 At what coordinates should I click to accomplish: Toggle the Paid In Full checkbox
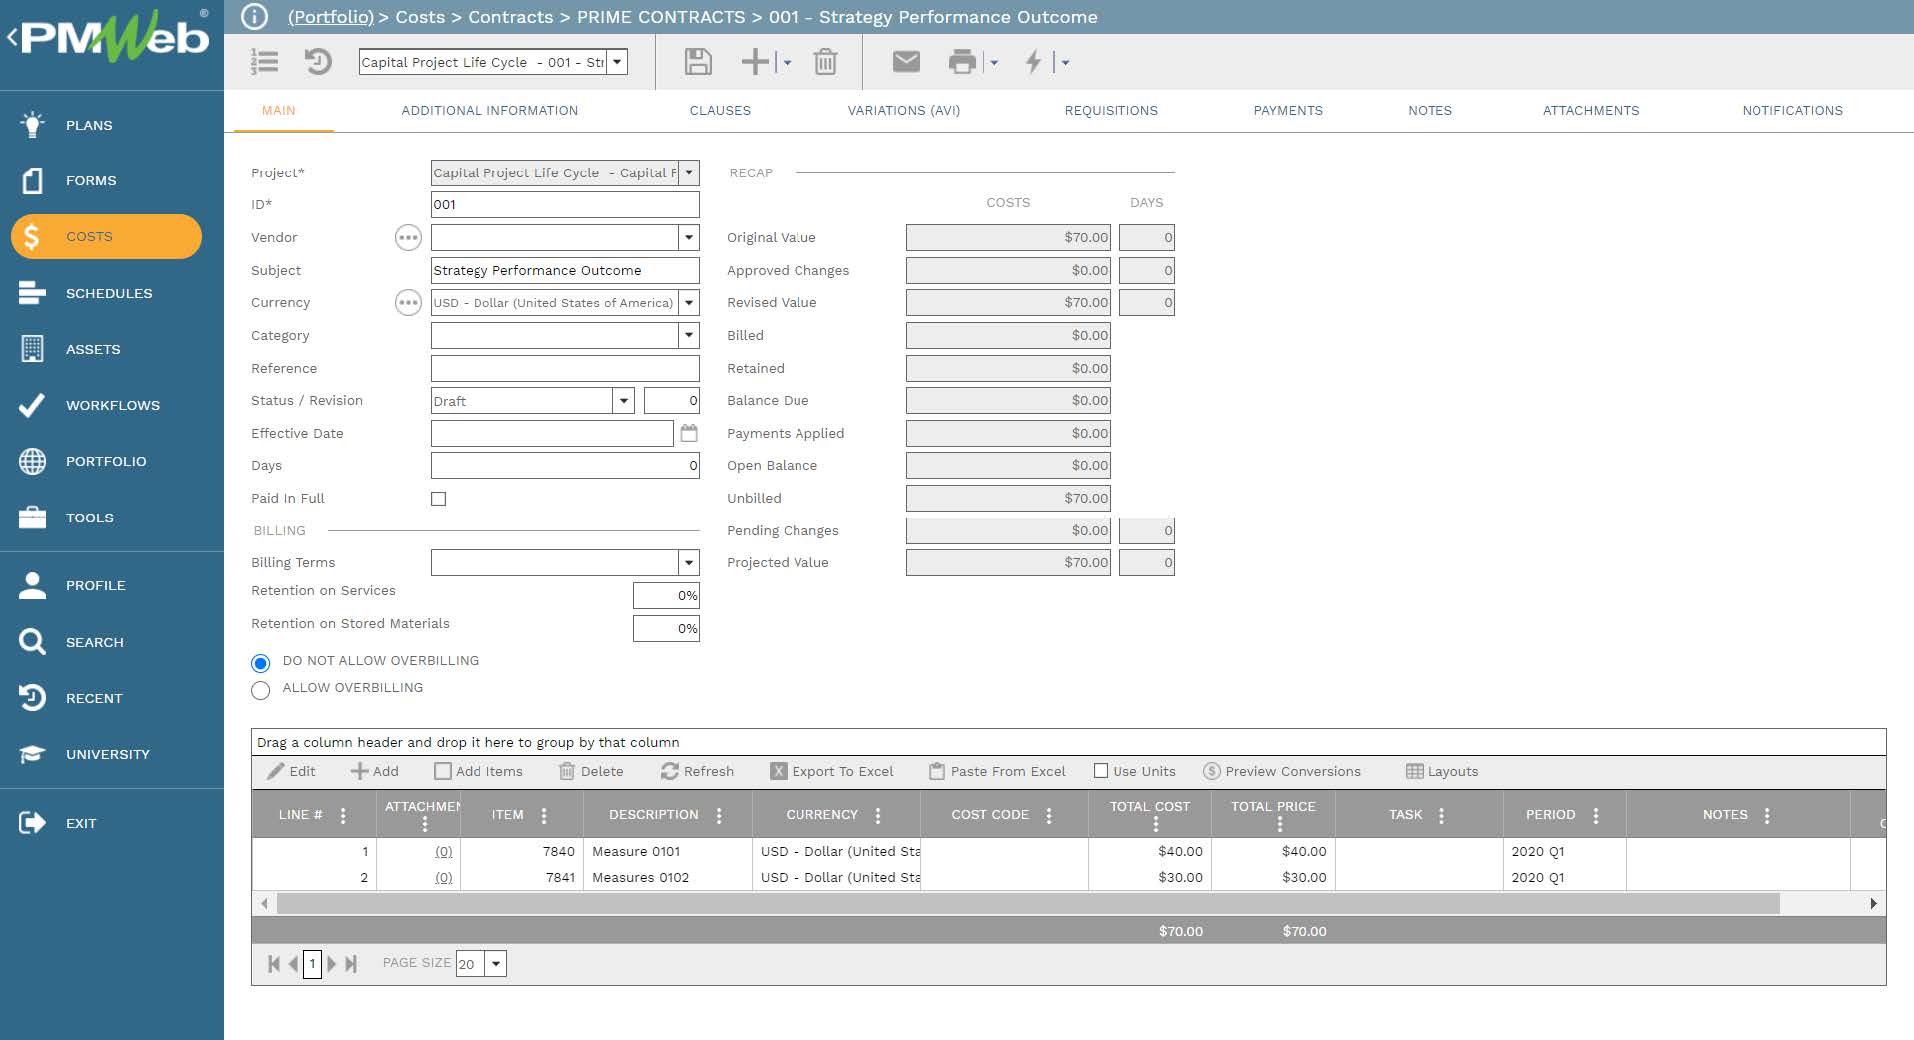pyautogui.click(x=438, y=498)
